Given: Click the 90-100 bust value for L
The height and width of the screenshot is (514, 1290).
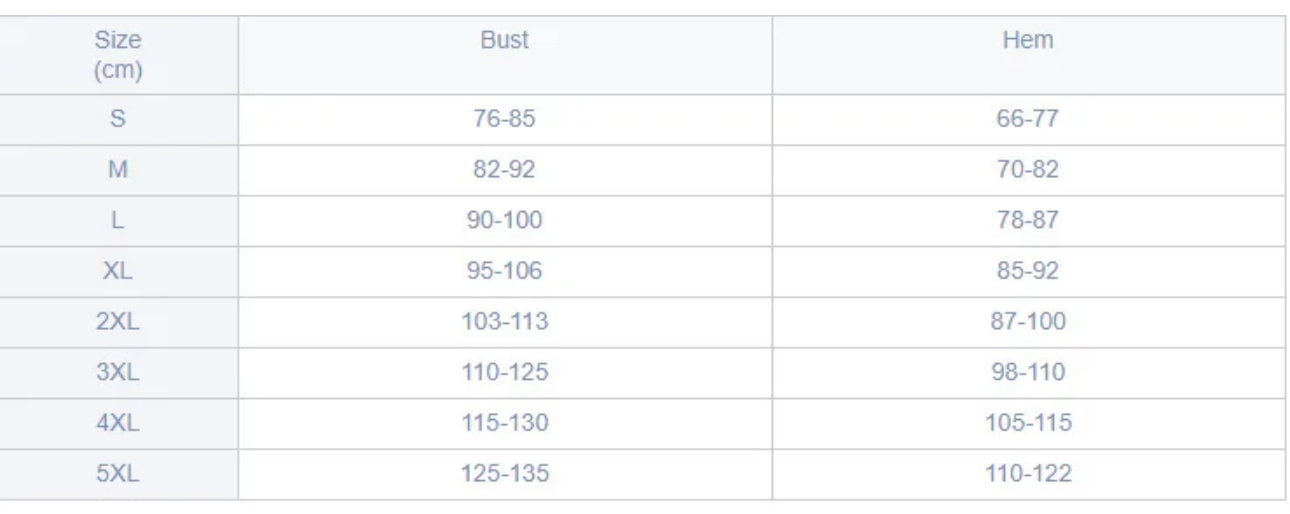Looking at the screenshot, I should pyautogui.click(x=504, y=220).
